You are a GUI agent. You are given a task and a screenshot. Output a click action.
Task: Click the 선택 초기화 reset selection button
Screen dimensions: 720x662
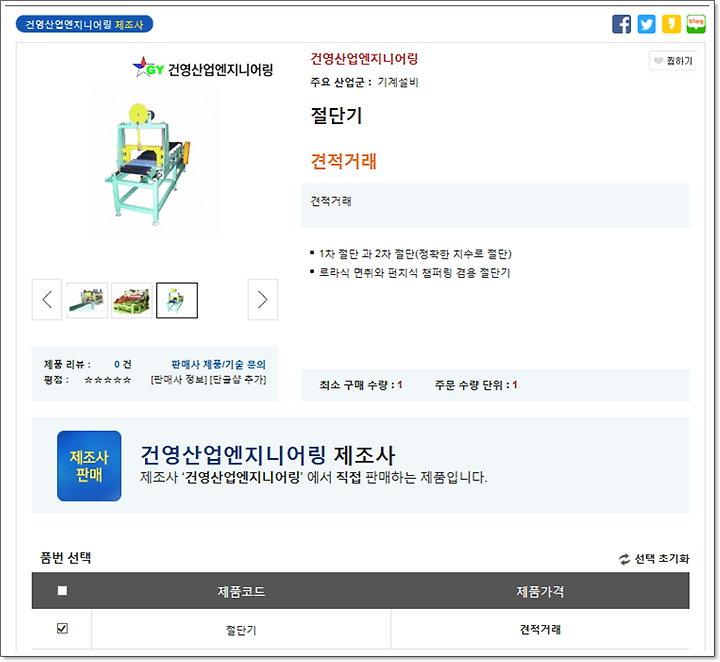point(654,559)
